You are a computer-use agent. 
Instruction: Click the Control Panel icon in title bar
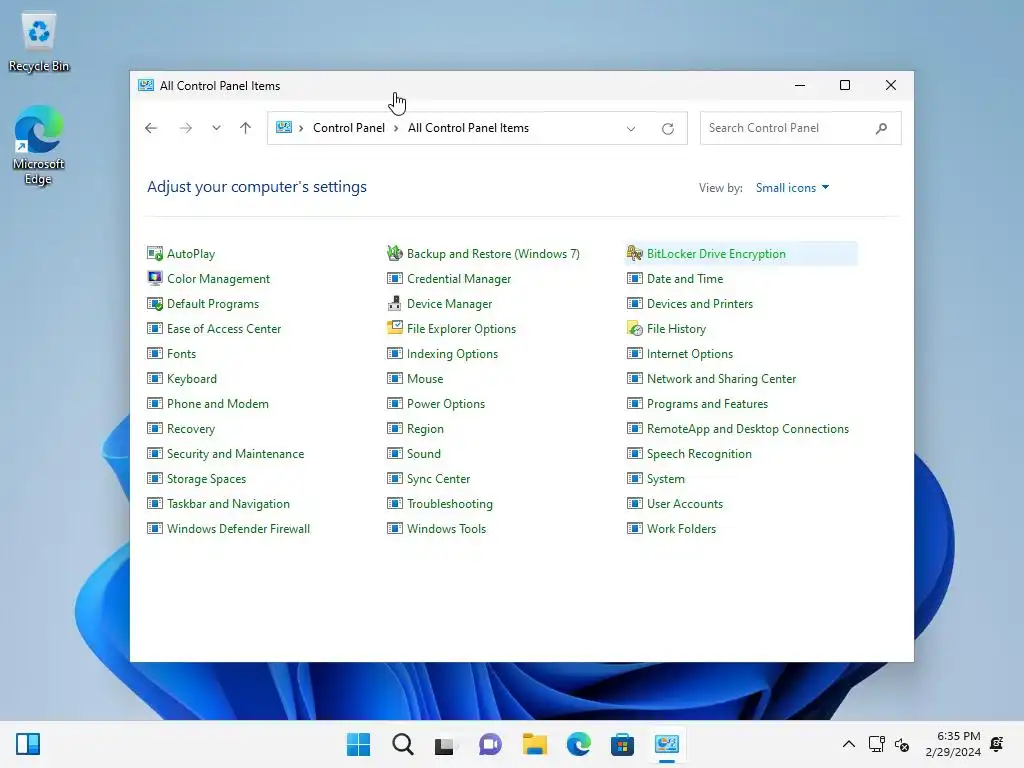(146, 86)
